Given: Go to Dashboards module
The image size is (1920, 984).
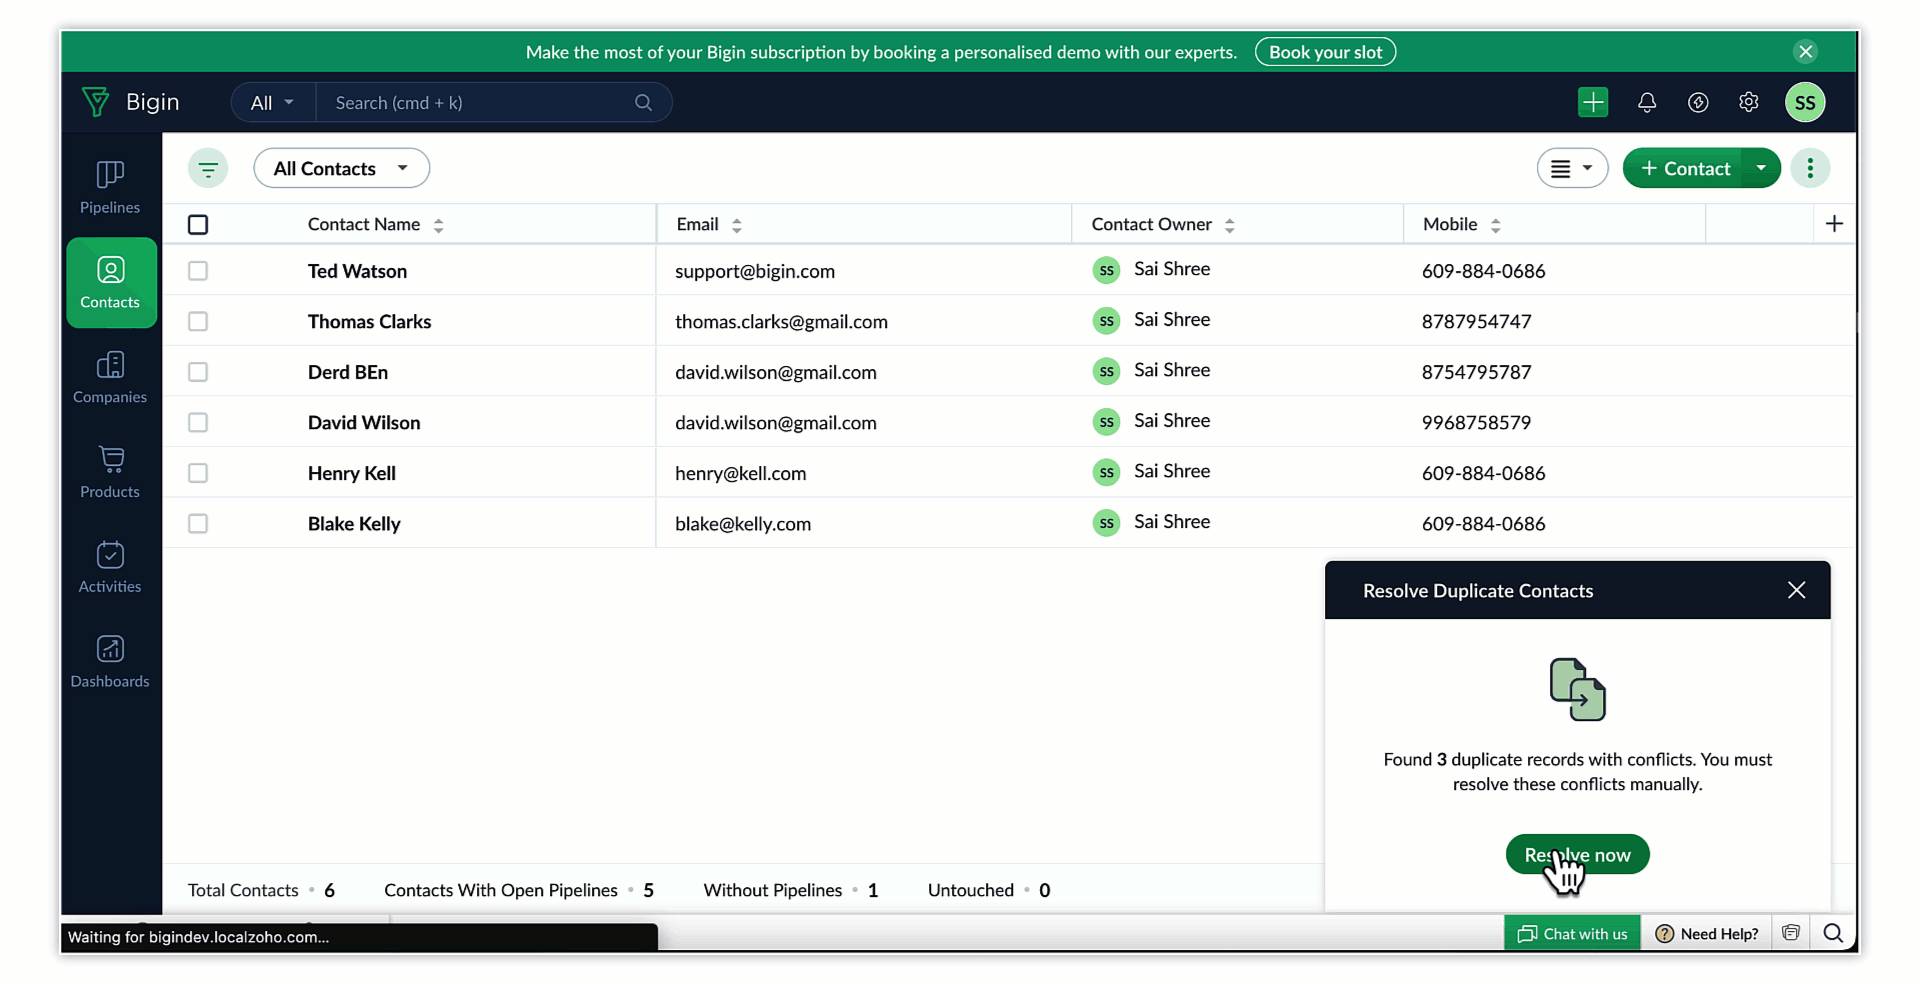Looking at the screenshot, I should coord(110,662).
